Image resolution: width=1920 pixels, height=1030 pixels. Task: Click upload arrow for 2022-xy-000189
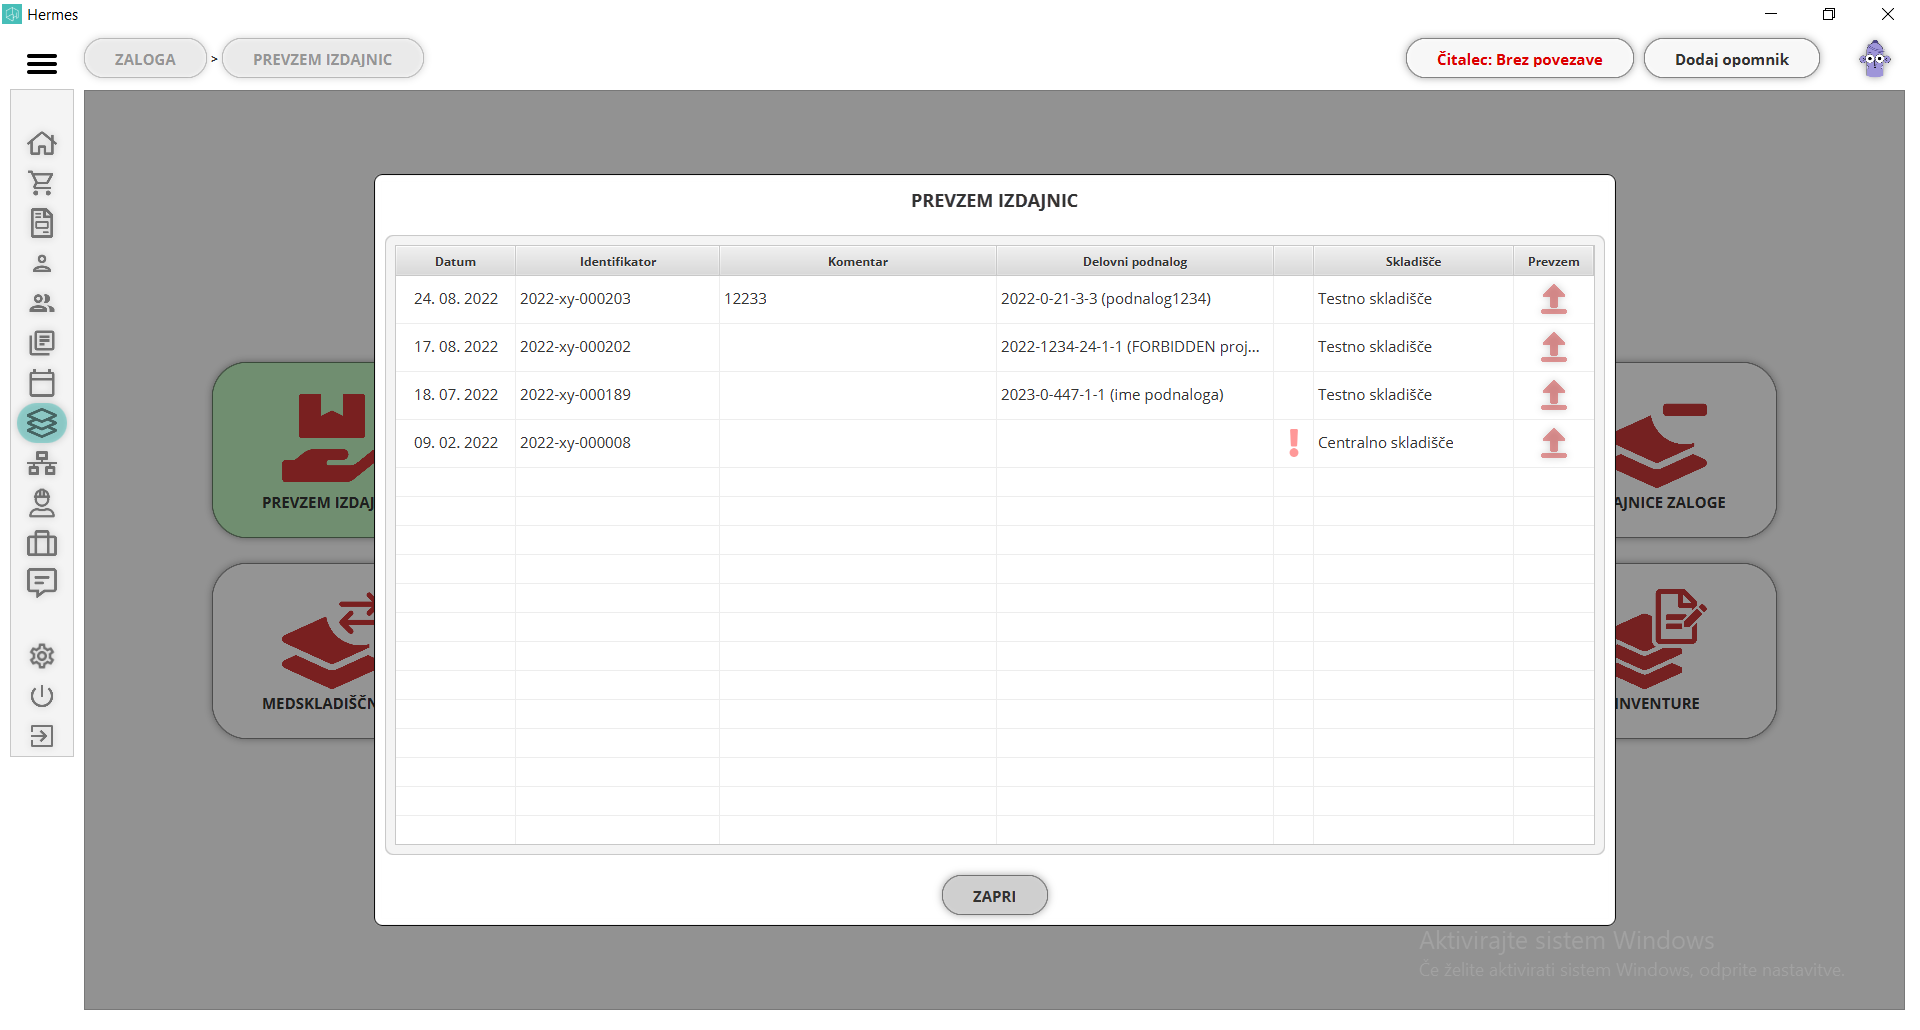1553,395
